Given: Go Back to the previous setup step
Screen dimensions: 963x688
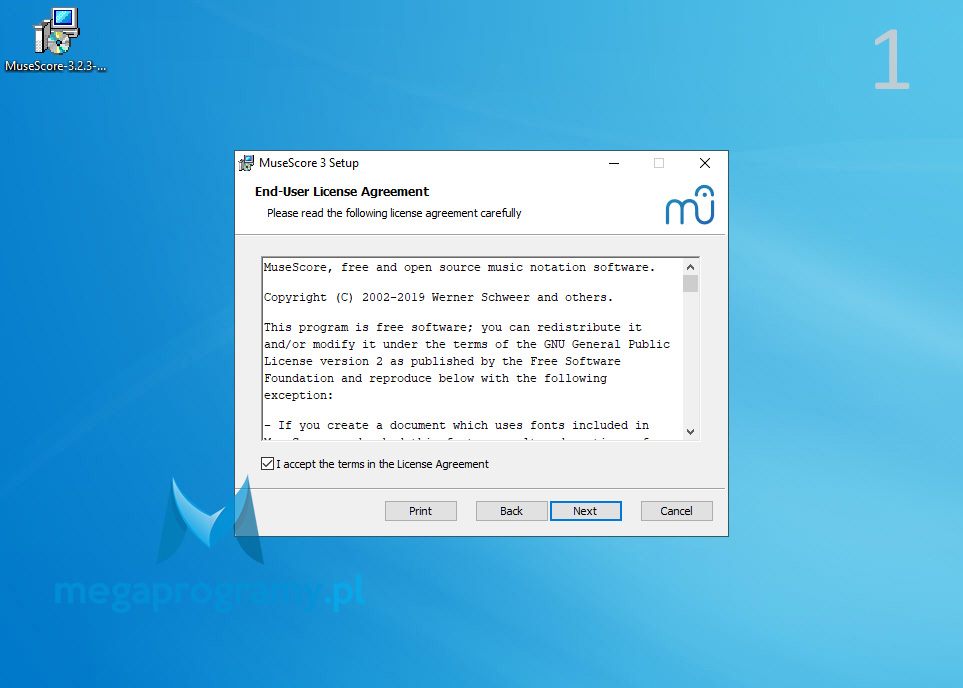Looking at the screenshot, I should pyautogui.click(x=512, y=511).
